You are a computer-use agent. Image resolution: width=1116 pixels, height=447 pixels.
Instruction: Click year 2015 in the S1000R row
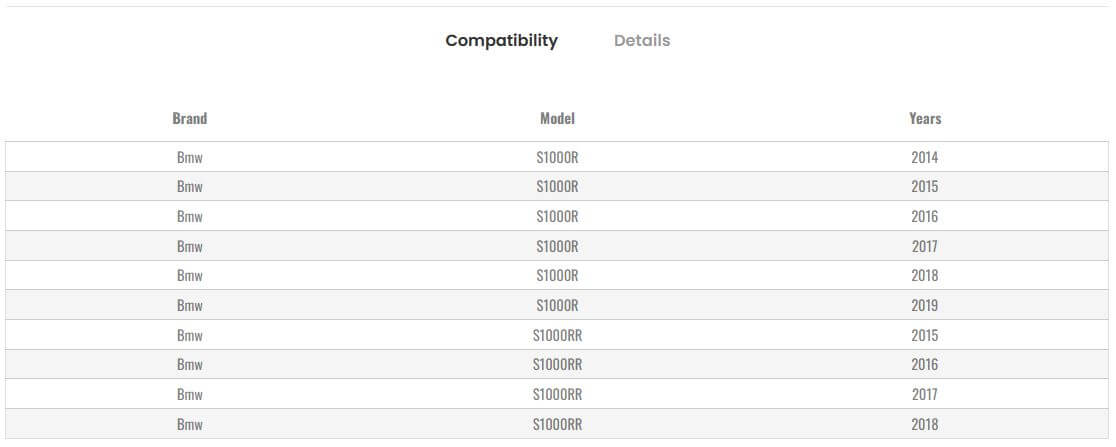925,187
